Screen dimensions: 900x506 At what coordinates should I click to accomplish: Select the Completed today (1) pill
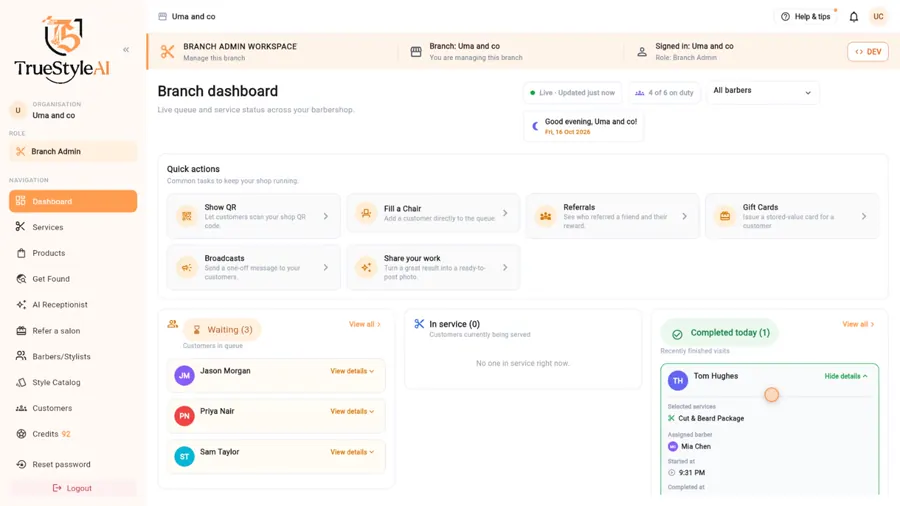click(x=720, y=333)
